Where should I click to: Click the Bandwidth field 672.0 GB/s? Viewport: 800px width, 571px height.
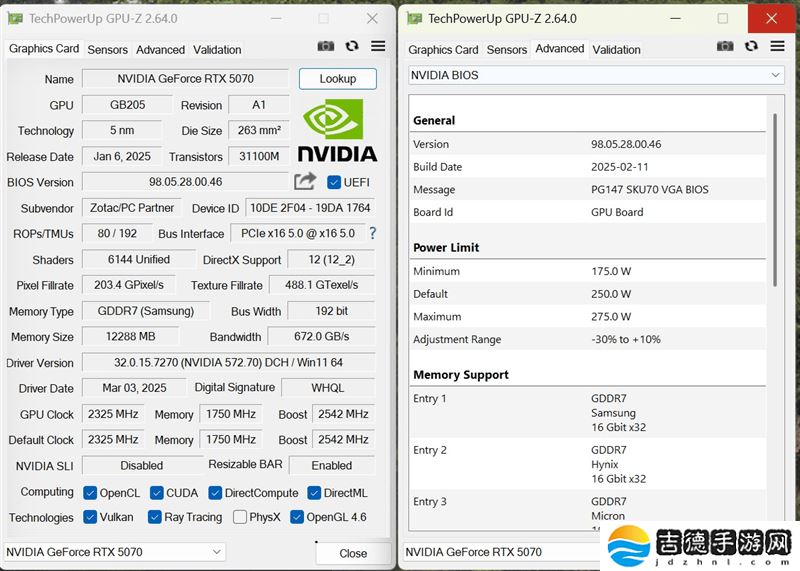(x=321, y=336)
